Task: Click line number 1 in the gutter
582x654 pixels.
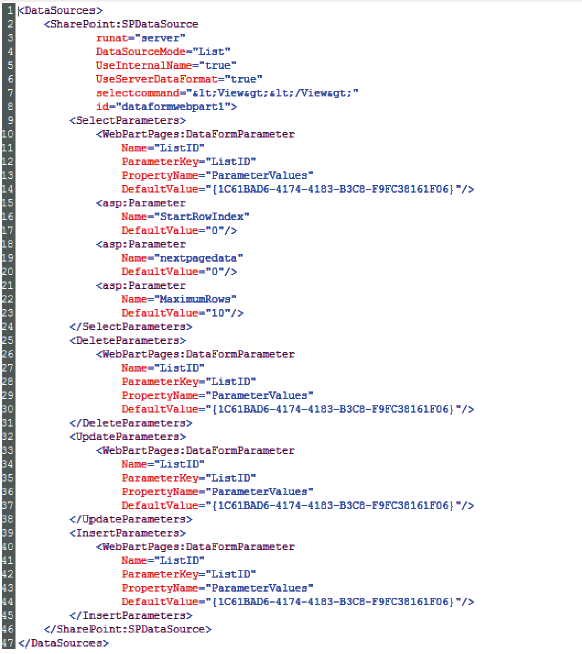Action: click(10, 10)
